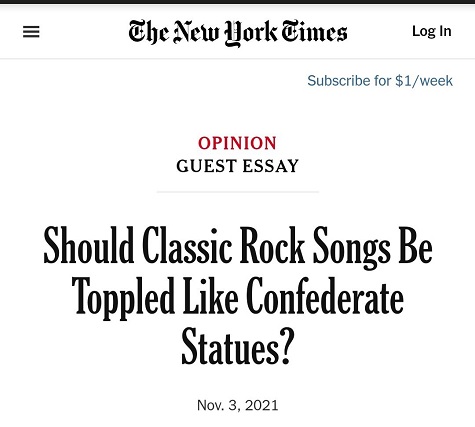Click the word "Statues?" in headline

238,347
